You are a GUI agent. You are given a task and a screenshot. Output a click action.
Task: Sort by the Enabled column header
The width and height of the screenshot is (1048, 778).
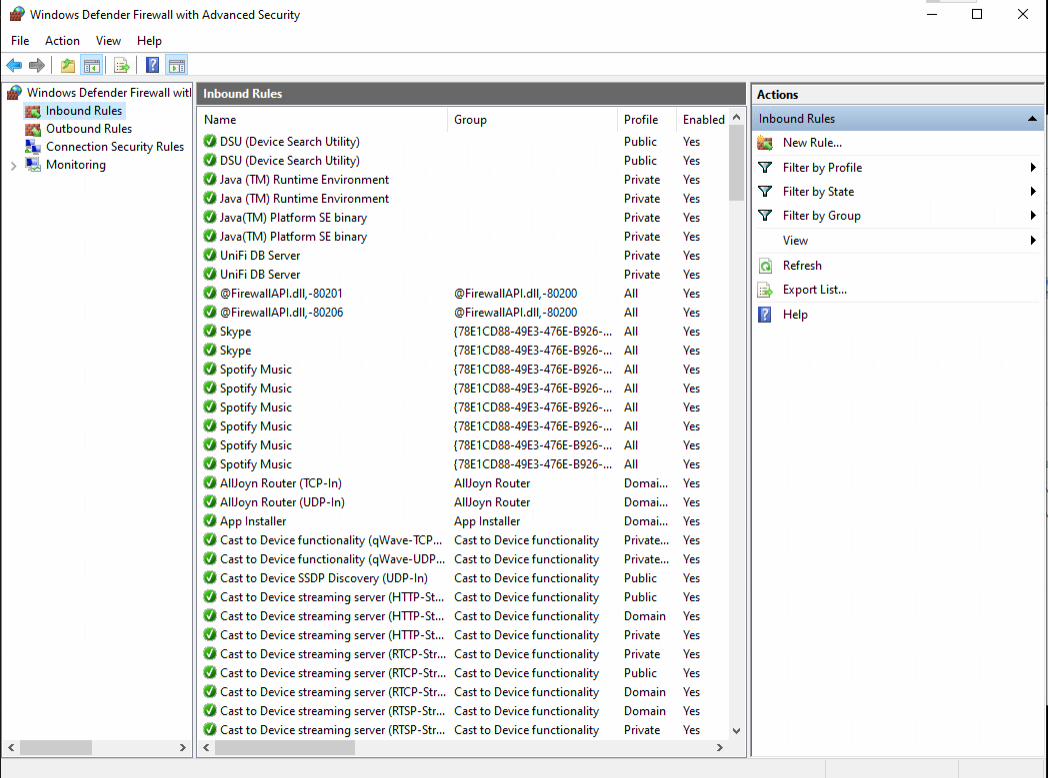click(702, 120)
